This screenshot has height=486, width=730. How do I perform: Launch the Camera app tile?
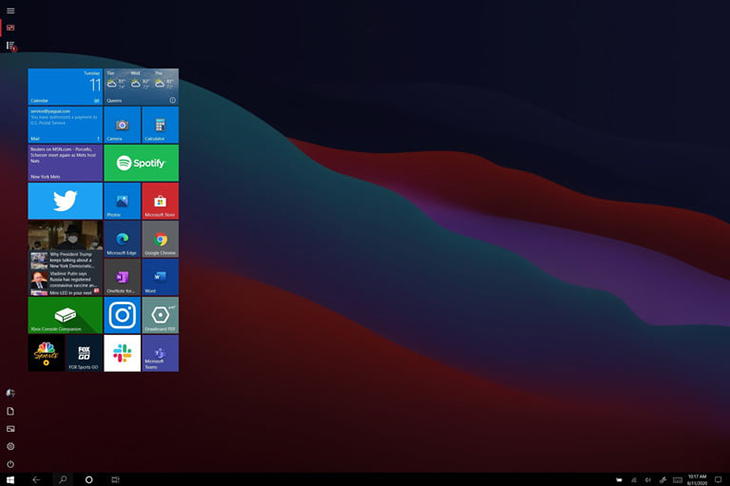[x=122, y=124]
